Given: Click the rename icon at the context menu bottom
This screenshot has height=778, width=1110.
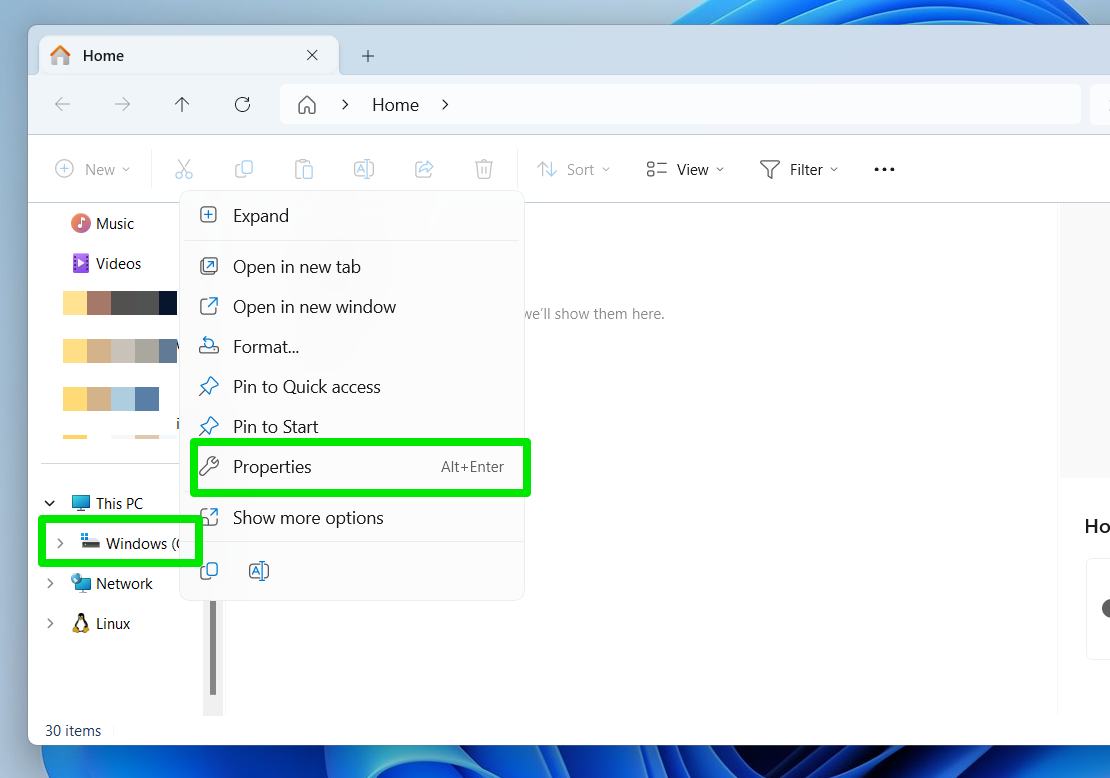Looking at the screenshot, I should click(x=258, y=570).
